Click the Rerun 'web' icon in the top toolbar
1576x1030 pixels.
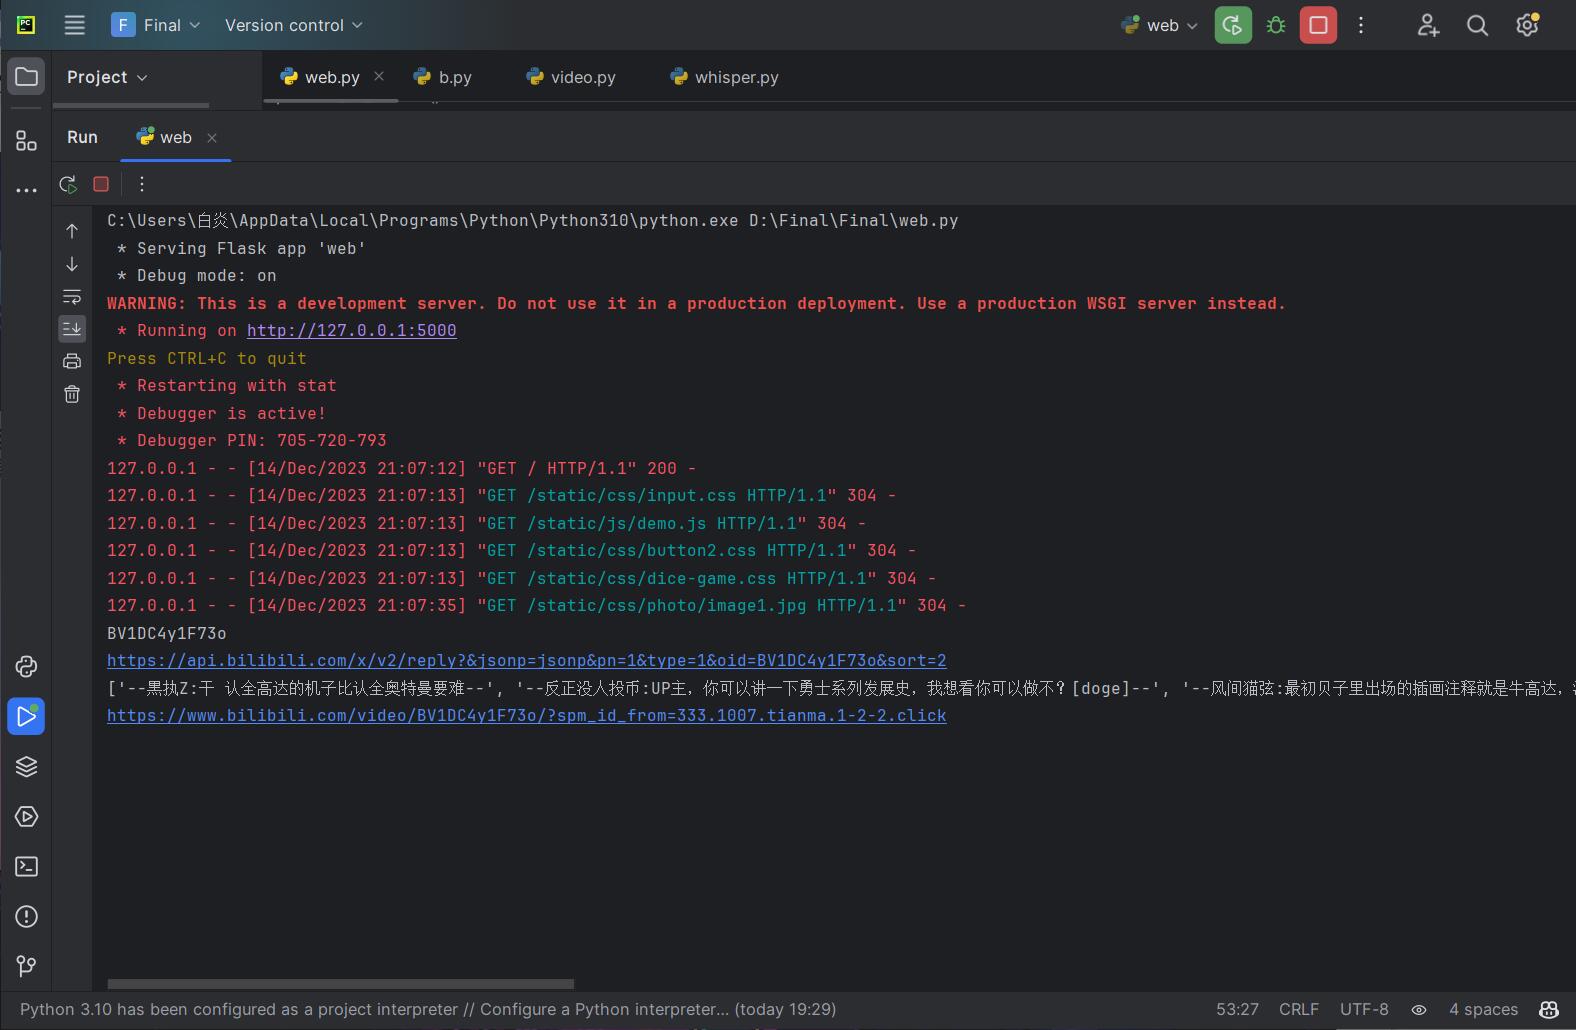(1233, 25)
